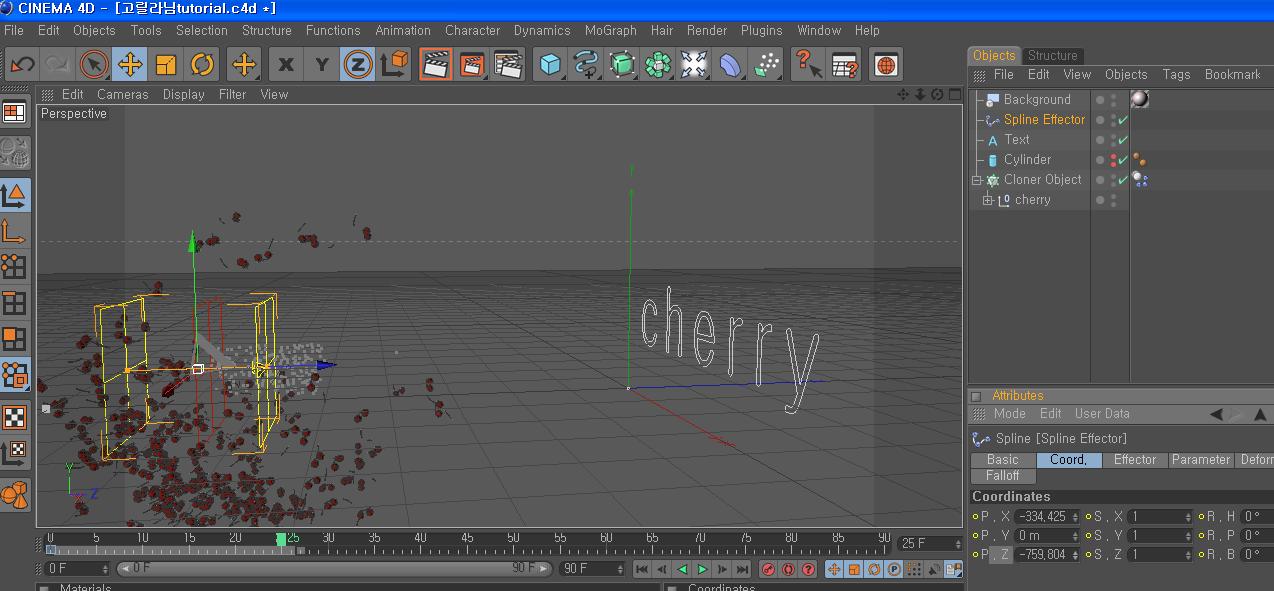Open the scene objects arrows icon
1274x591 pixels.
tap(694, 65)
